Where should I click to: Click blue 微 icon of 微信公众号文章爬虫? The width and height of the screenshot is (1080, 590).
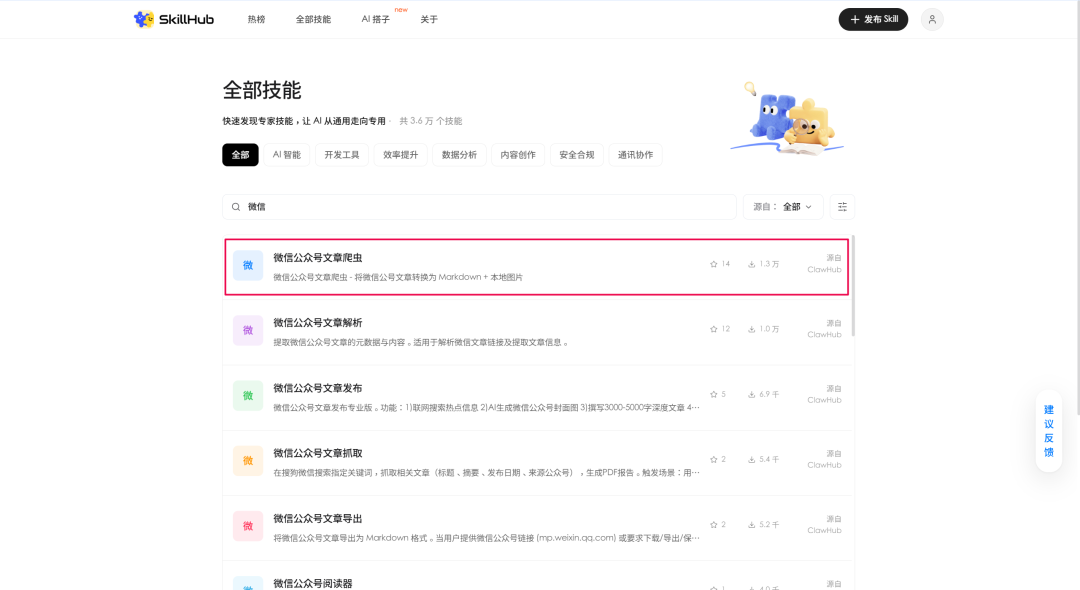[x=248, y=265]
